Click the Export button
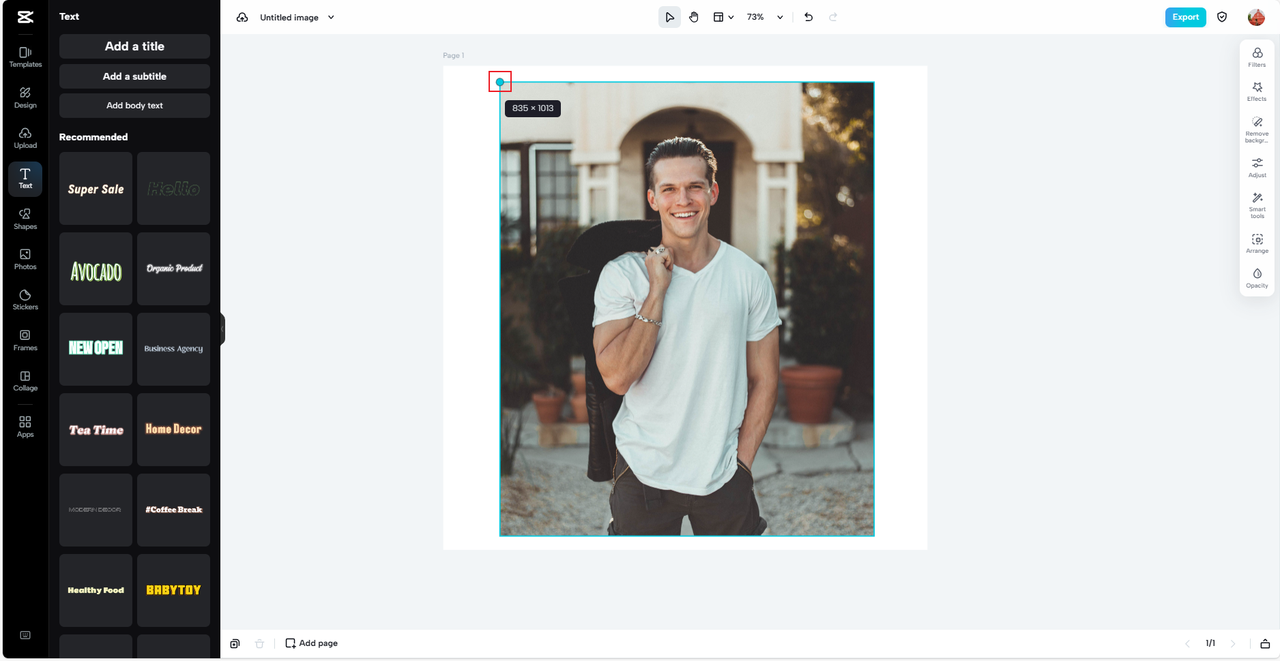This screenshot has width=1280, height=661. click(1185, 17)
